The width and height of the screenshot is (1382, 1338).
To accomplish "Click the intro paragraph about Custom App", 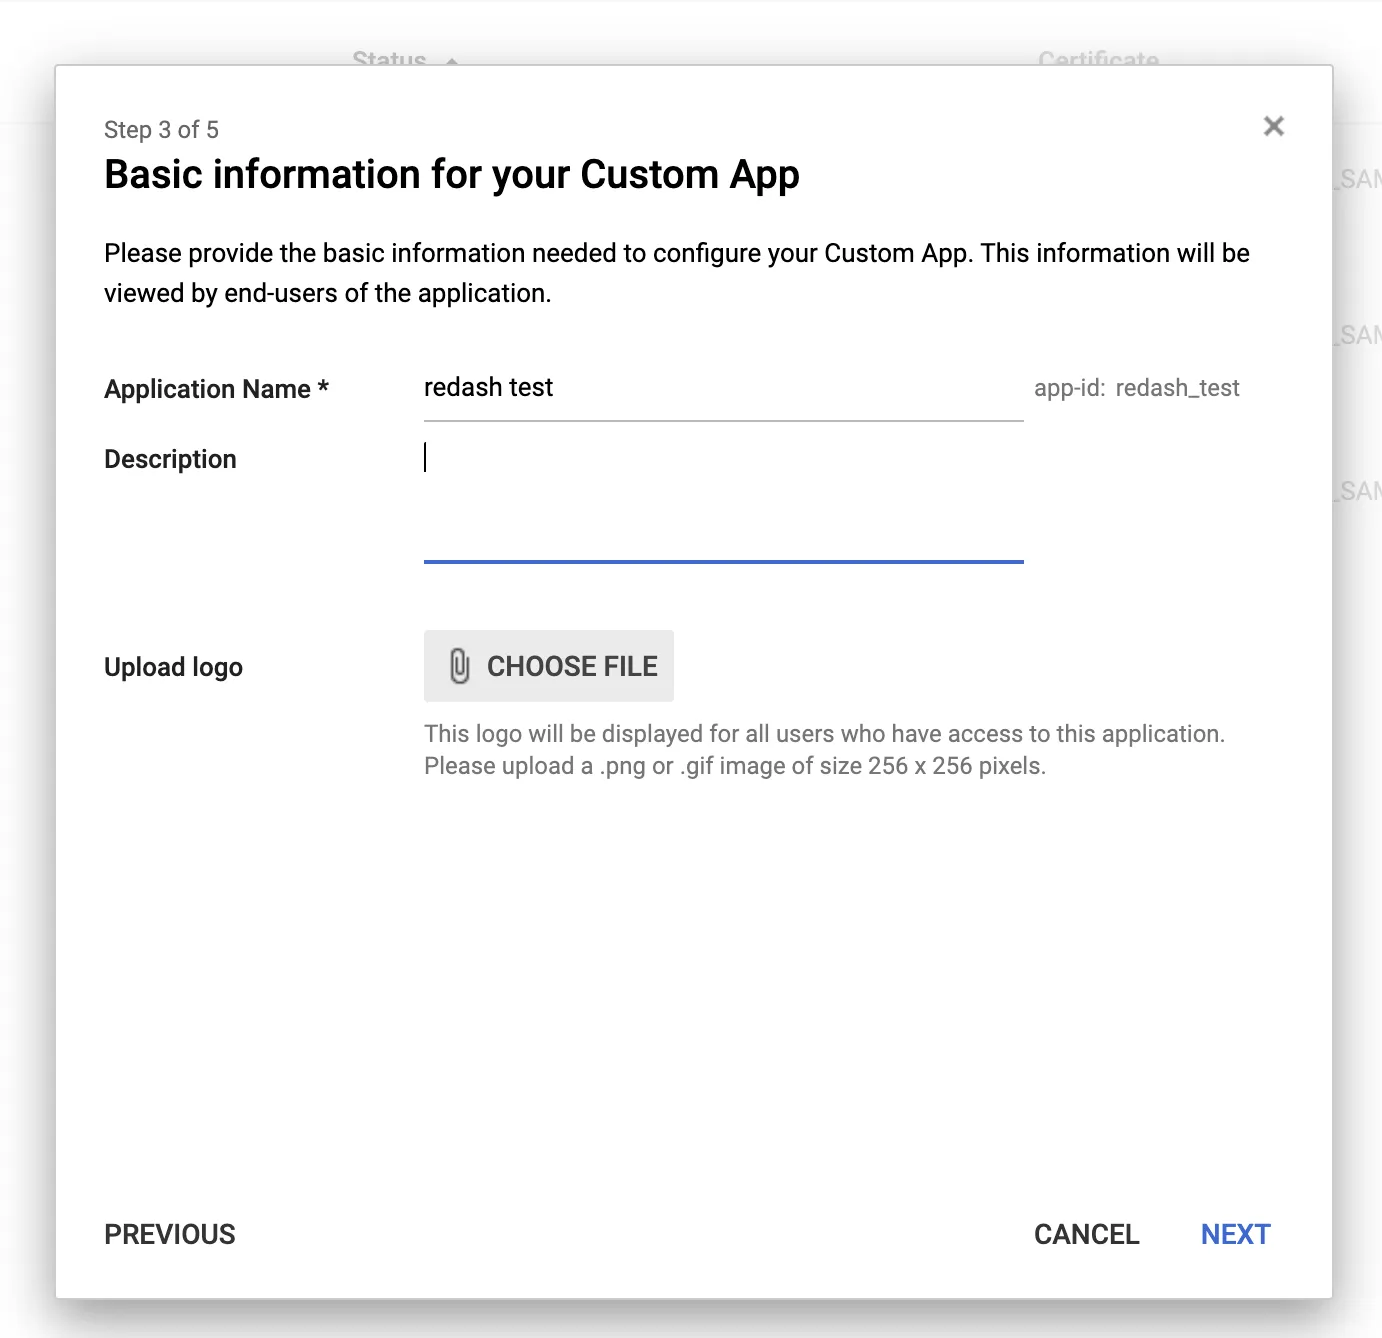I will coord(676,273).
